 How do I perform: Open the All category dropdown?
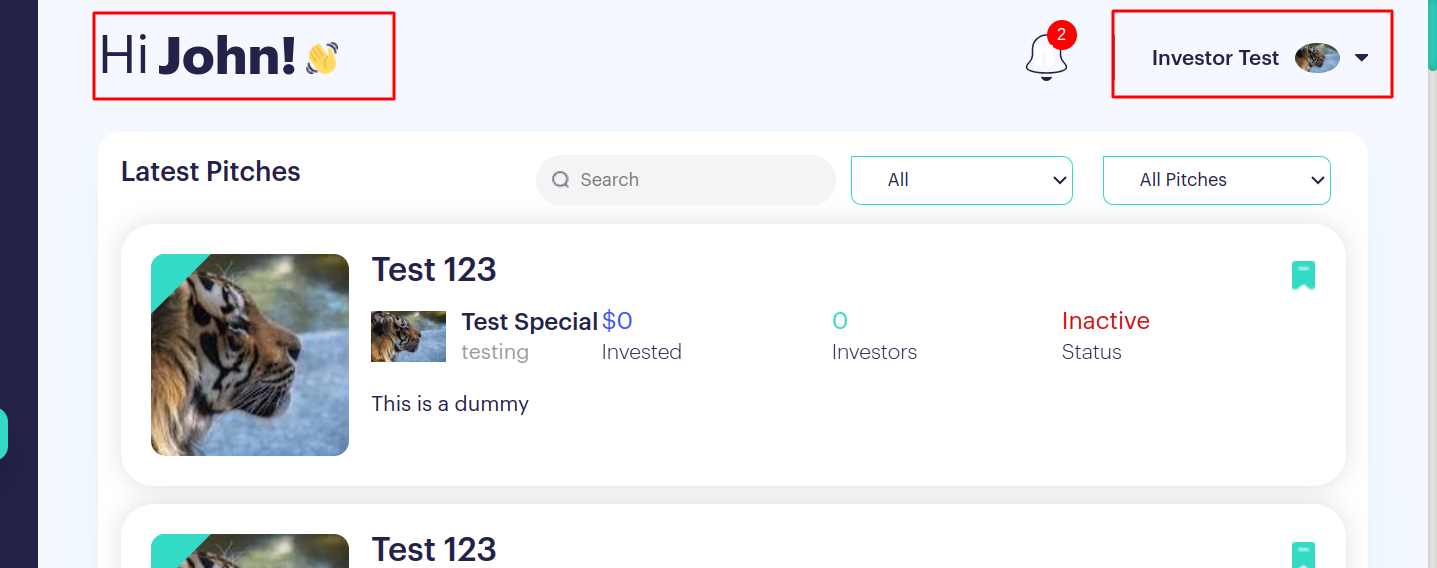[962, 180]
